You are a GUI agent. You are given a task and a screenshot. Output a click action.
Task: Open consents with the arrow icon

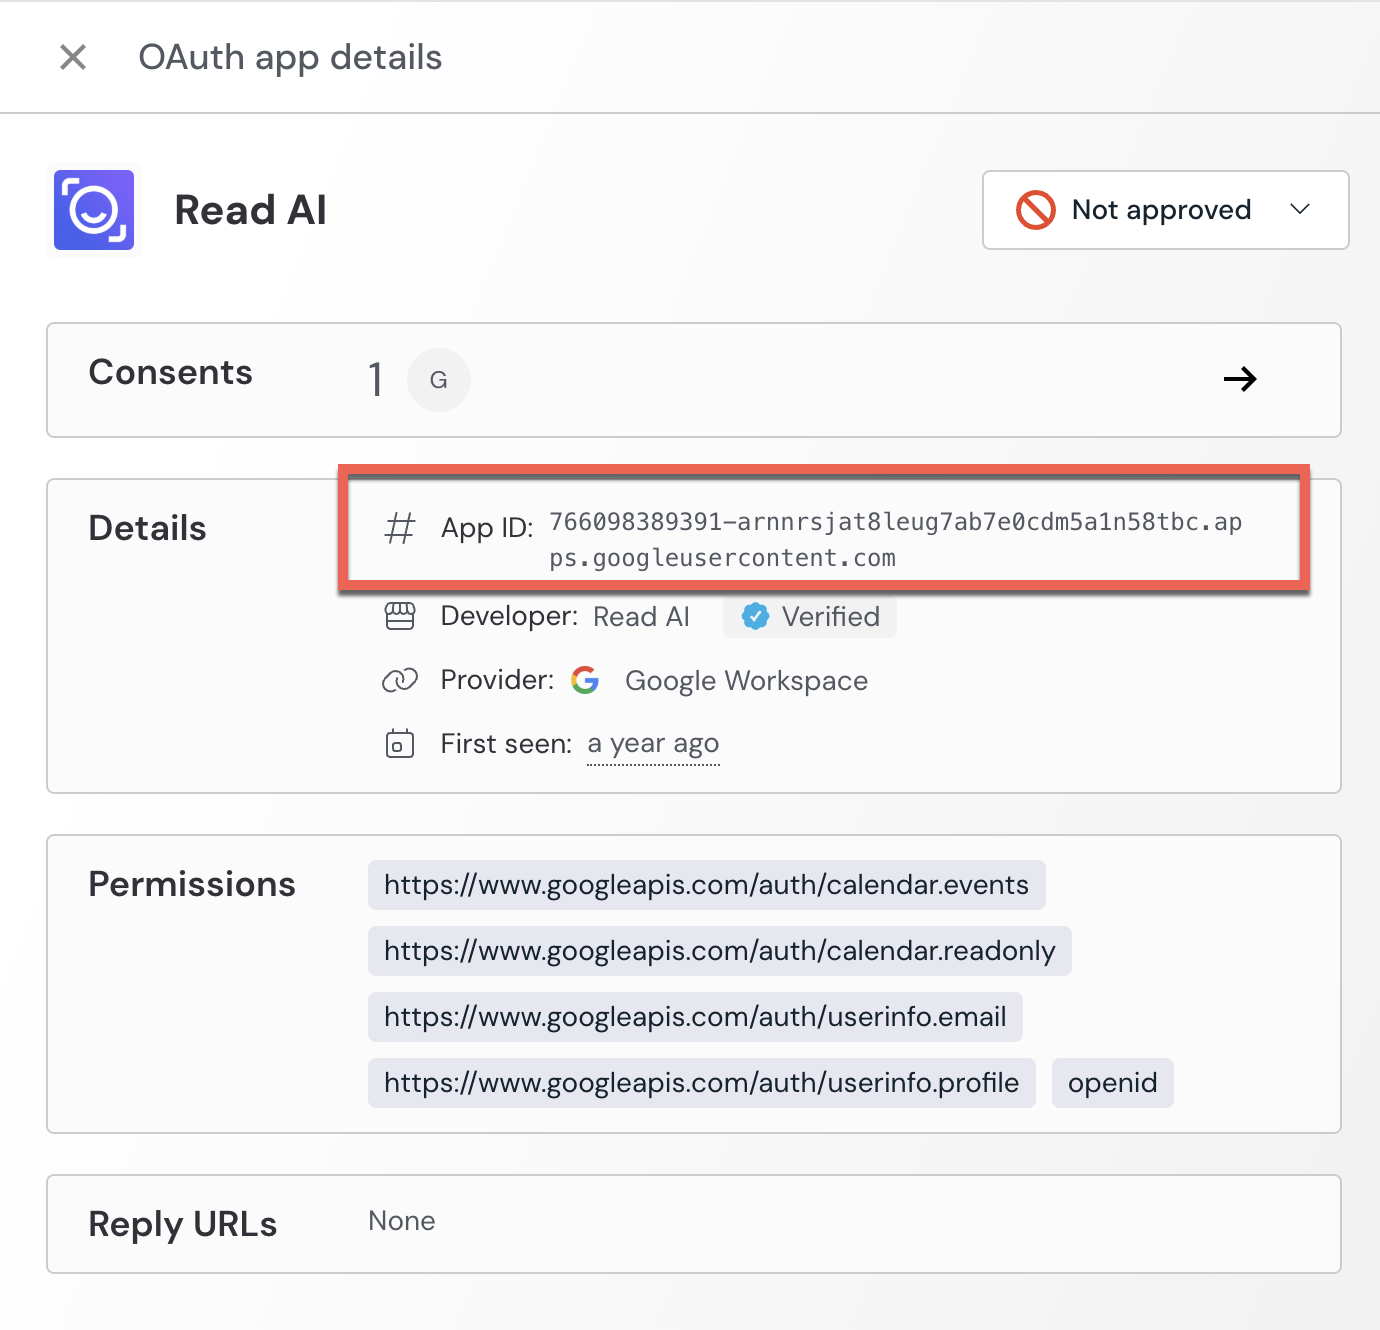coord(1240,379)
